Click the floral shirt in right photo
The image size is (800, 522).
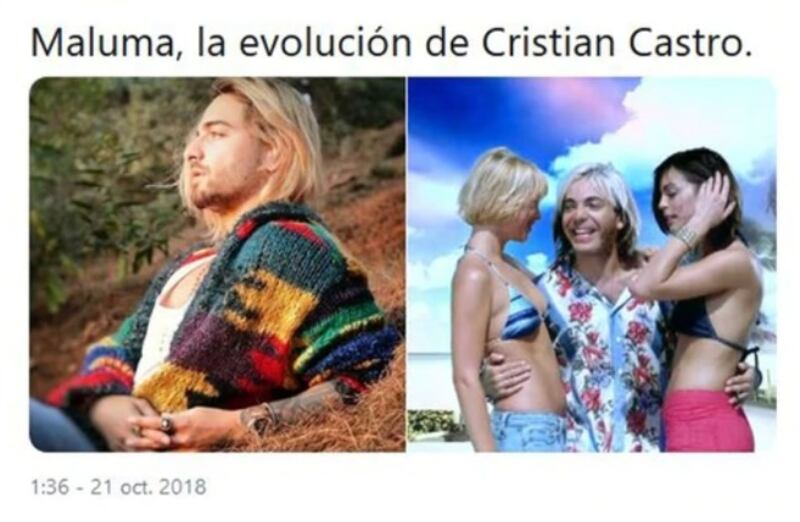click(x=607, y=352)
